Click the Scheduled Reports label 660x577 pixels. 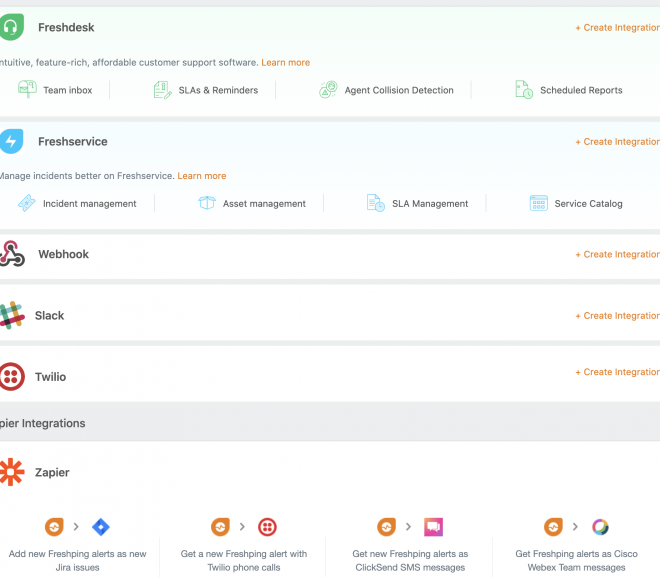[581, 90]
